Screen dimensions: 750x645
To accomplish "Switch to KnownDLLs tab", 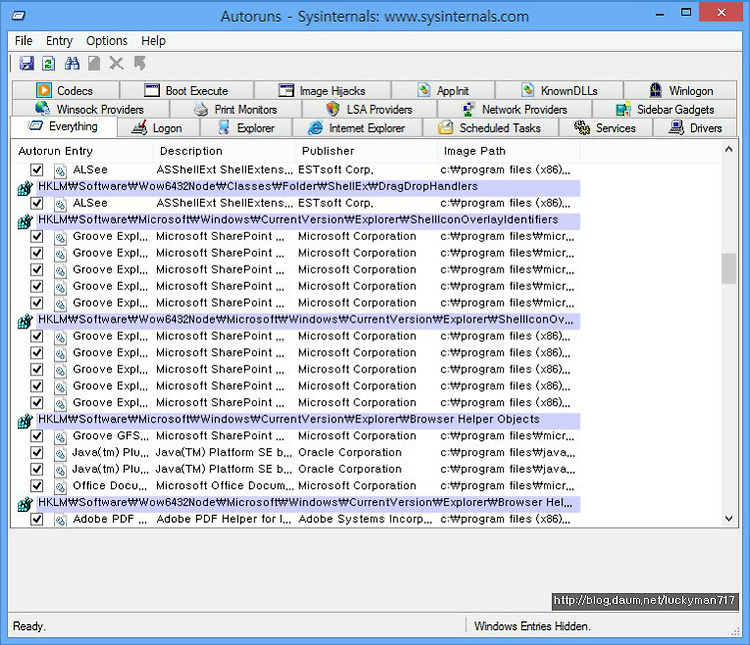I will pyautogui.click(x=560, y=90).
